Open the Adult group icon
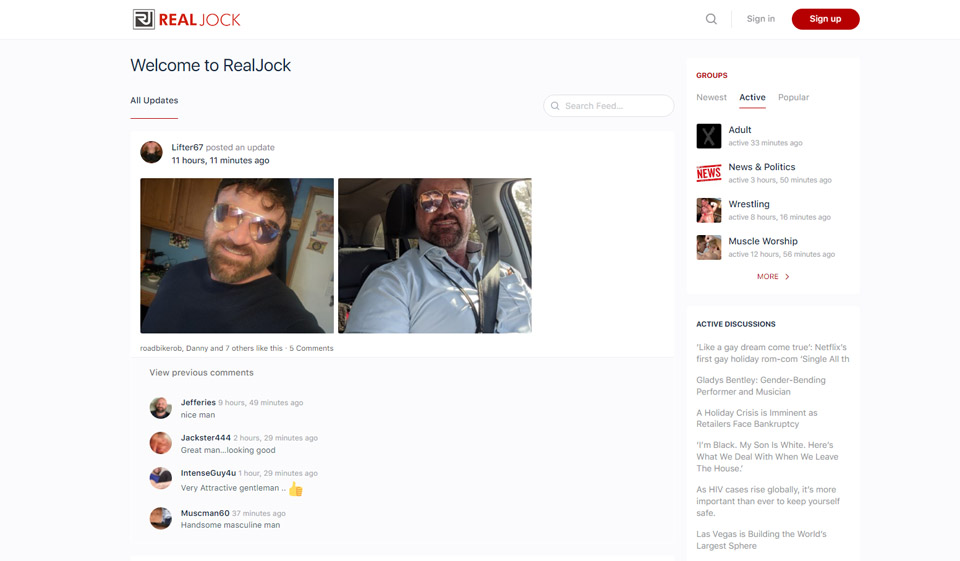This screenshot has width=960, height=561. pos(708,136)
